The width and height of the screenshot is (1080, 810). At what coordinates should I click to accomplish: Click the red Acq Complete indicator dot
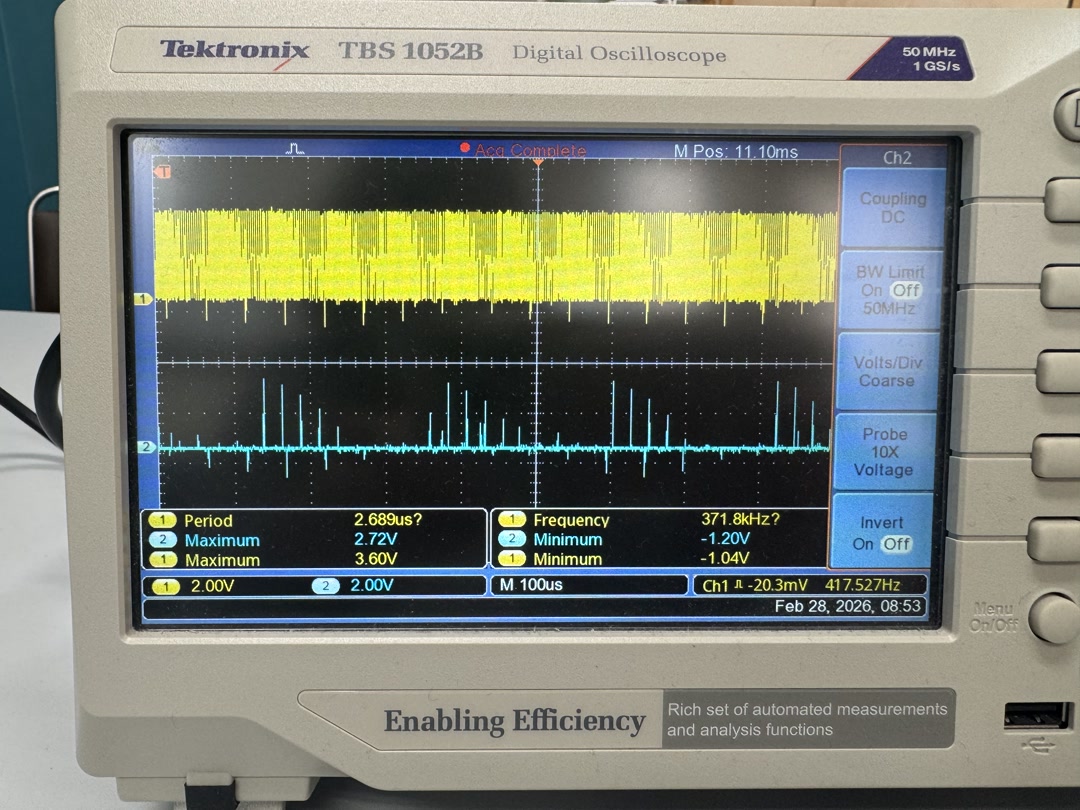463,149
